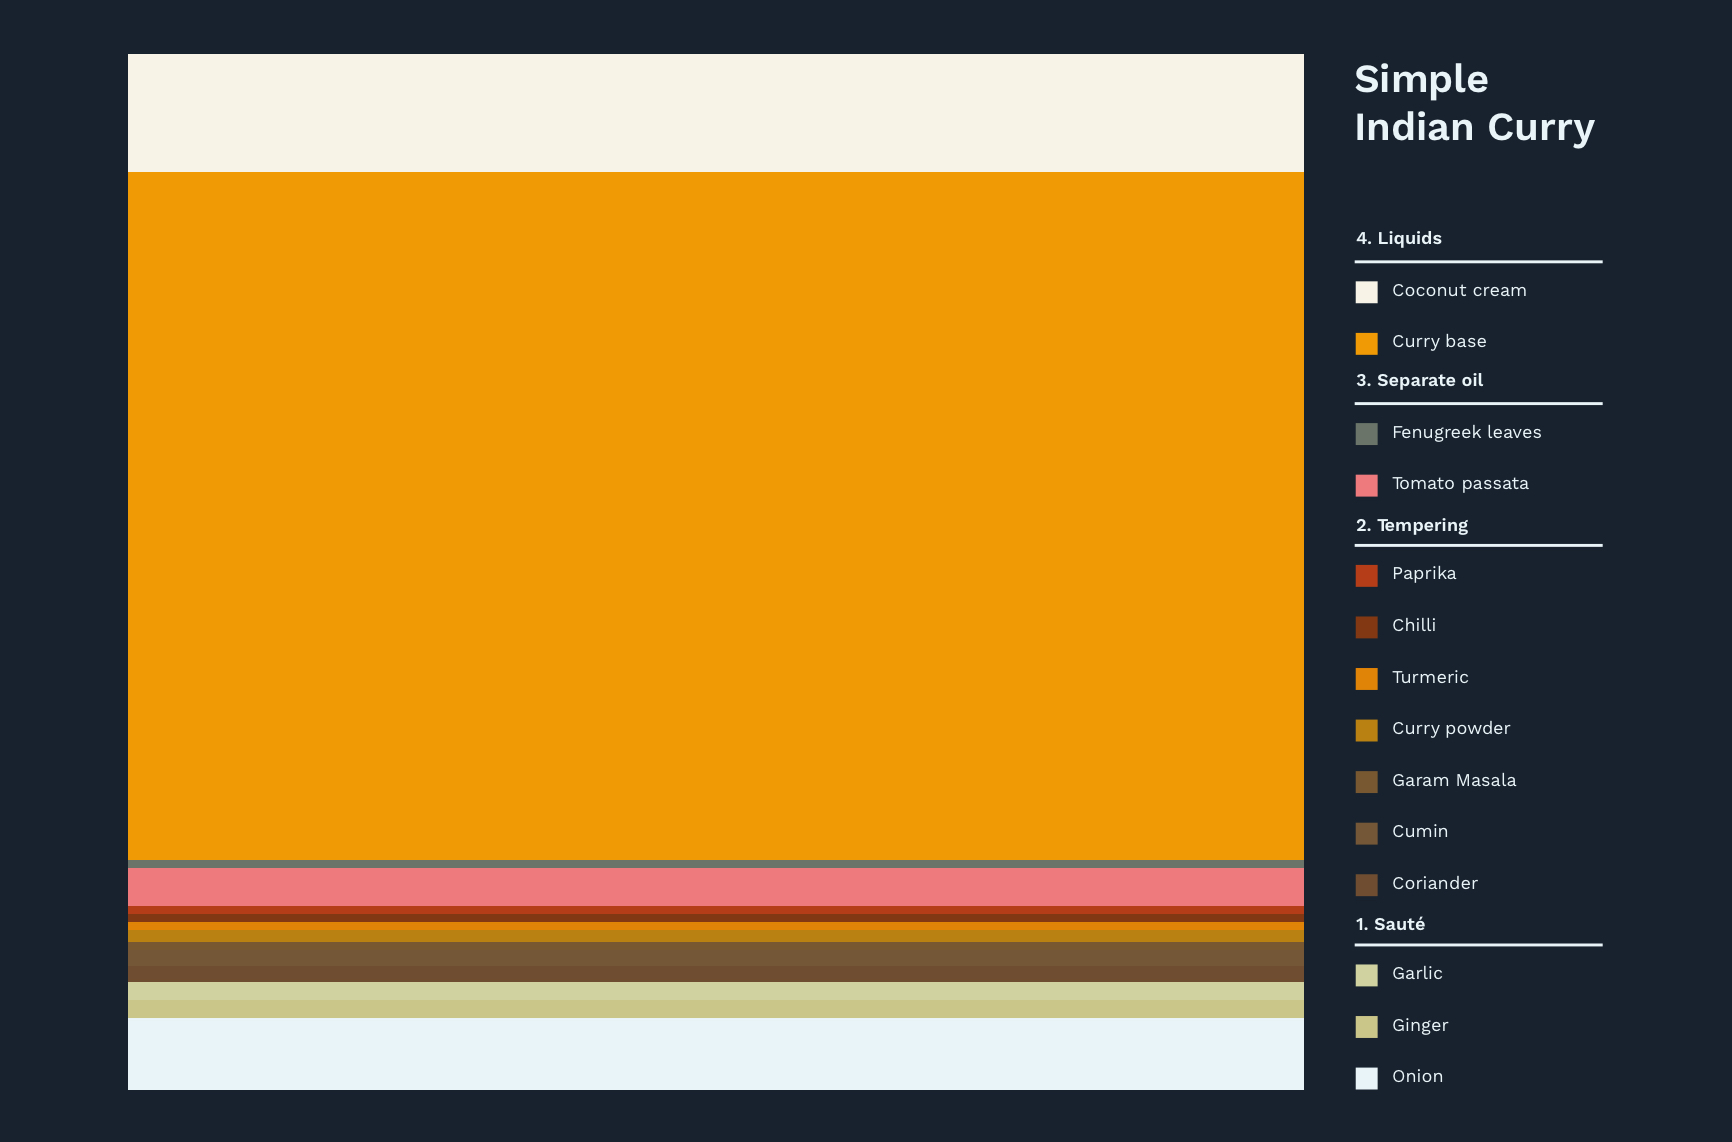The image size is (1732, 1142).
Task: Click the Curry powder swatch
Action: click(x=1366, y=730)
